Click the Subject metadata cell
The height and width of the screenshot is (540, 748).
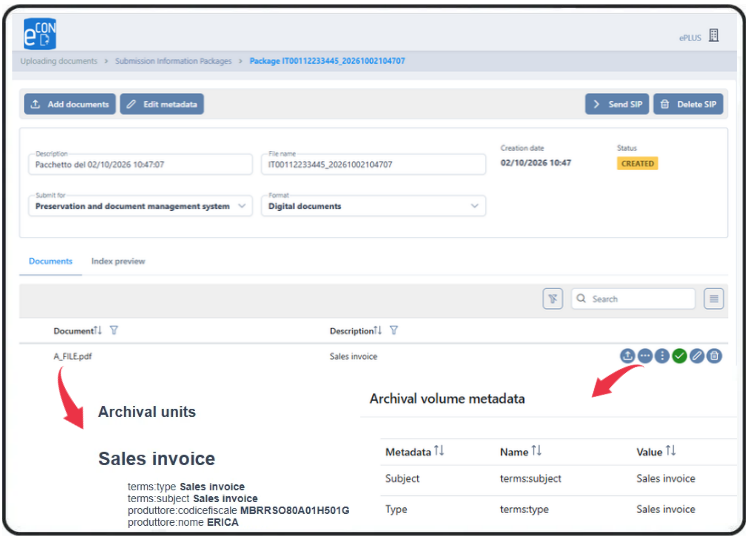click(402, 478)
